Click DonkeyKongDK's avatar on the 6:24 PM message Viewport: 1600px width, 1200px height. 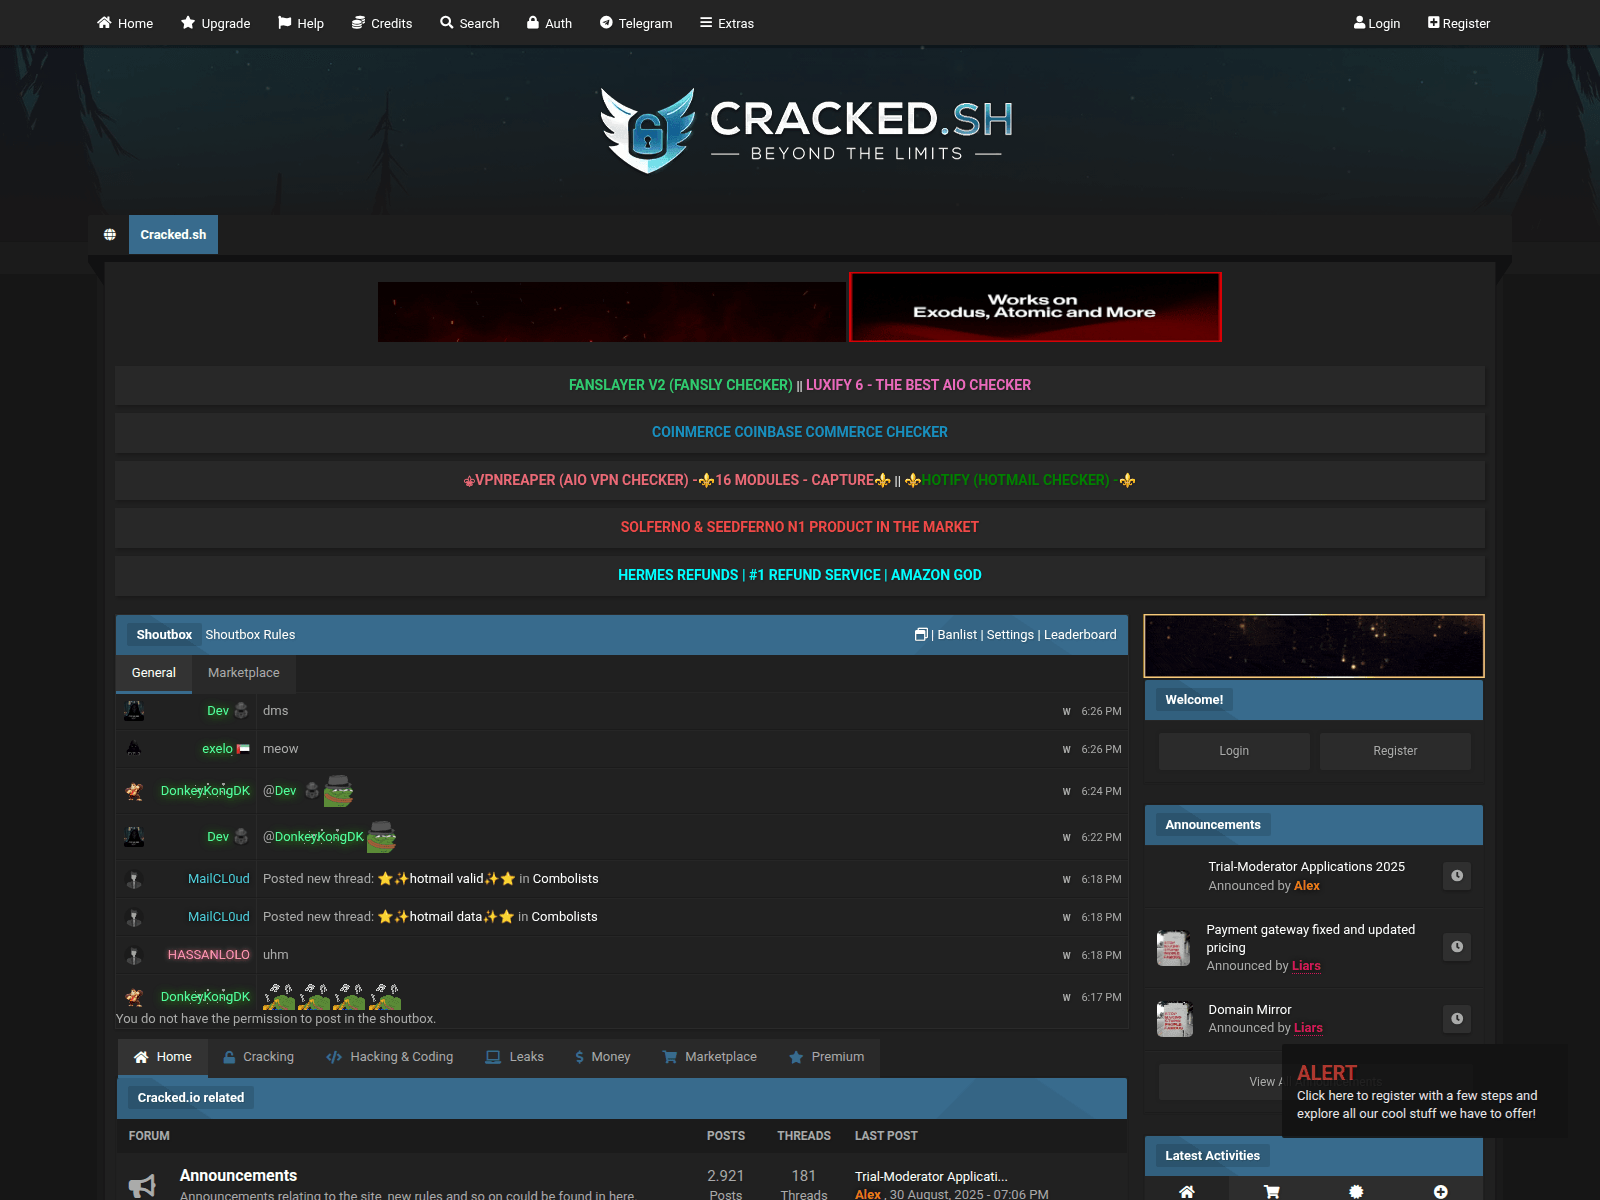click(x=134, y=791)
